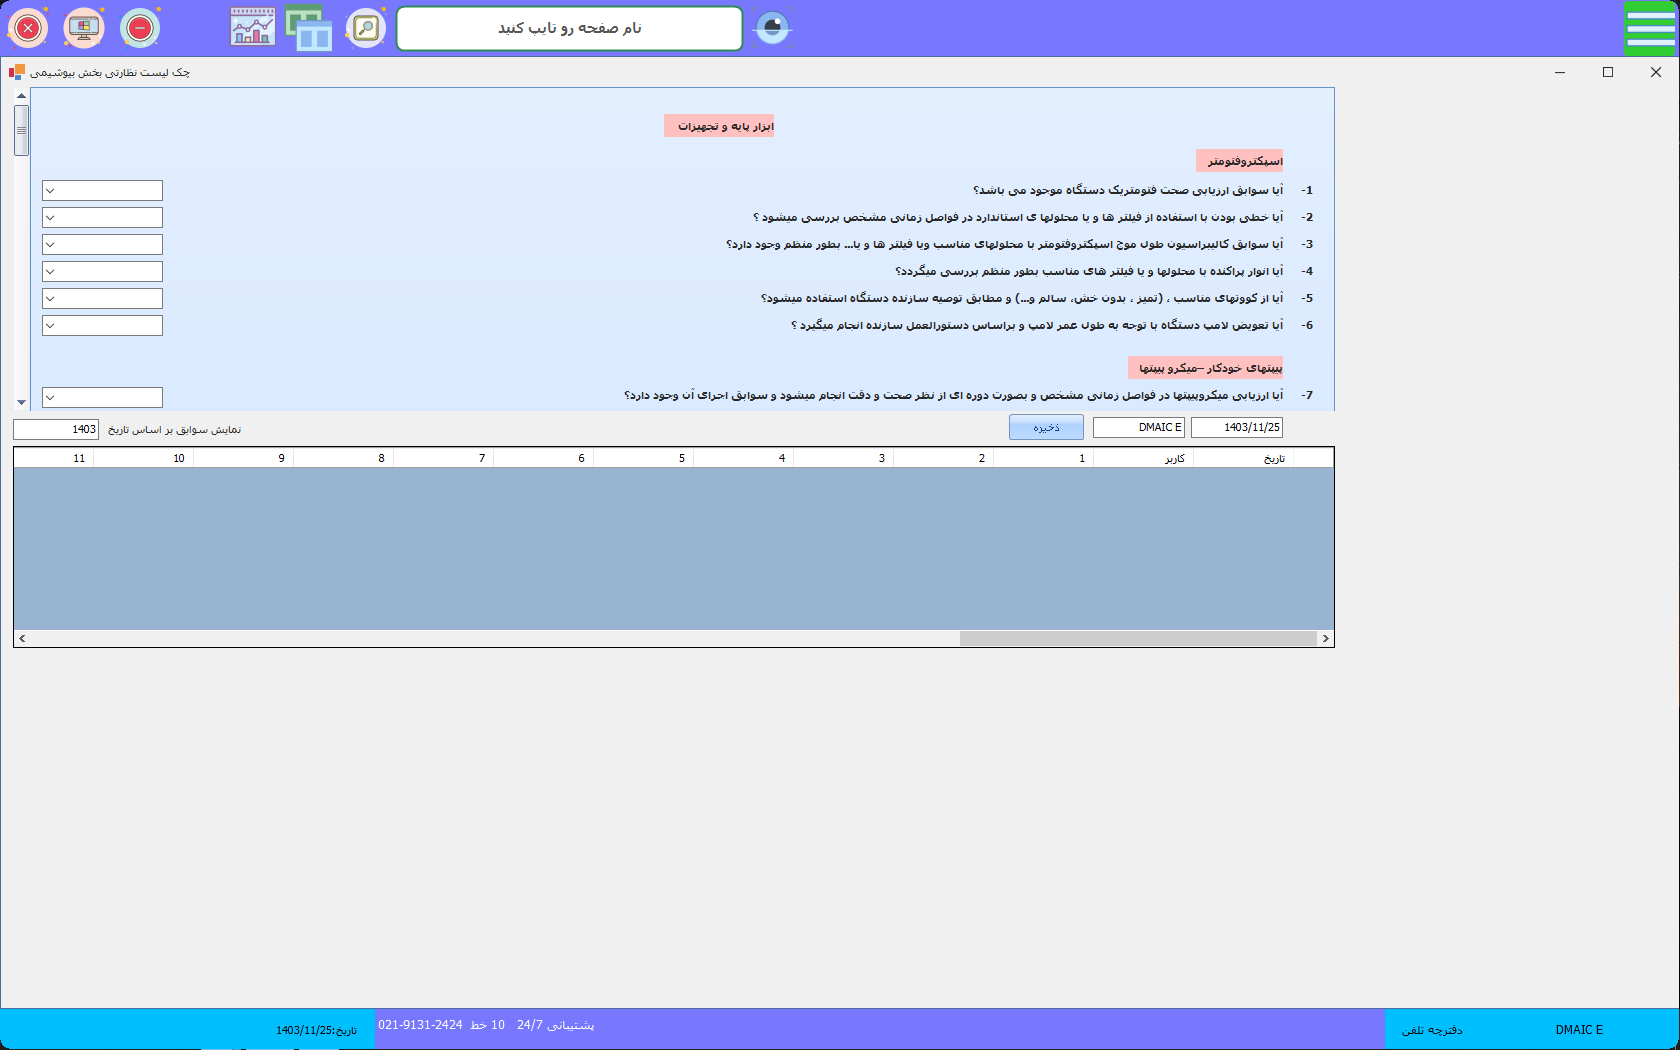Image resolution: width=1680 pixels, height=1050 pixels.
Task: Open the answer dropdown for question 6
Action: (x=102, y=326)
